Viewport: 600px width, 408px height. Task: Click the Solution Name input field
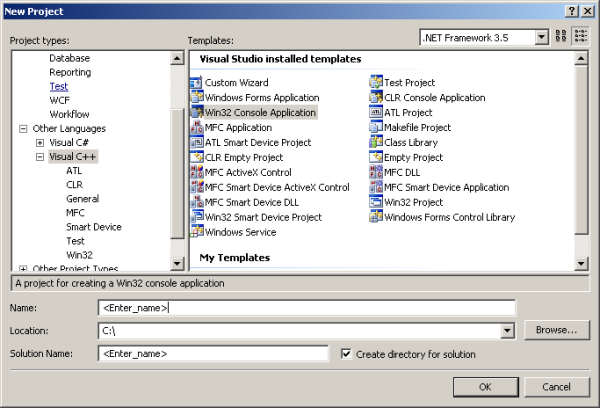point(213,354)
